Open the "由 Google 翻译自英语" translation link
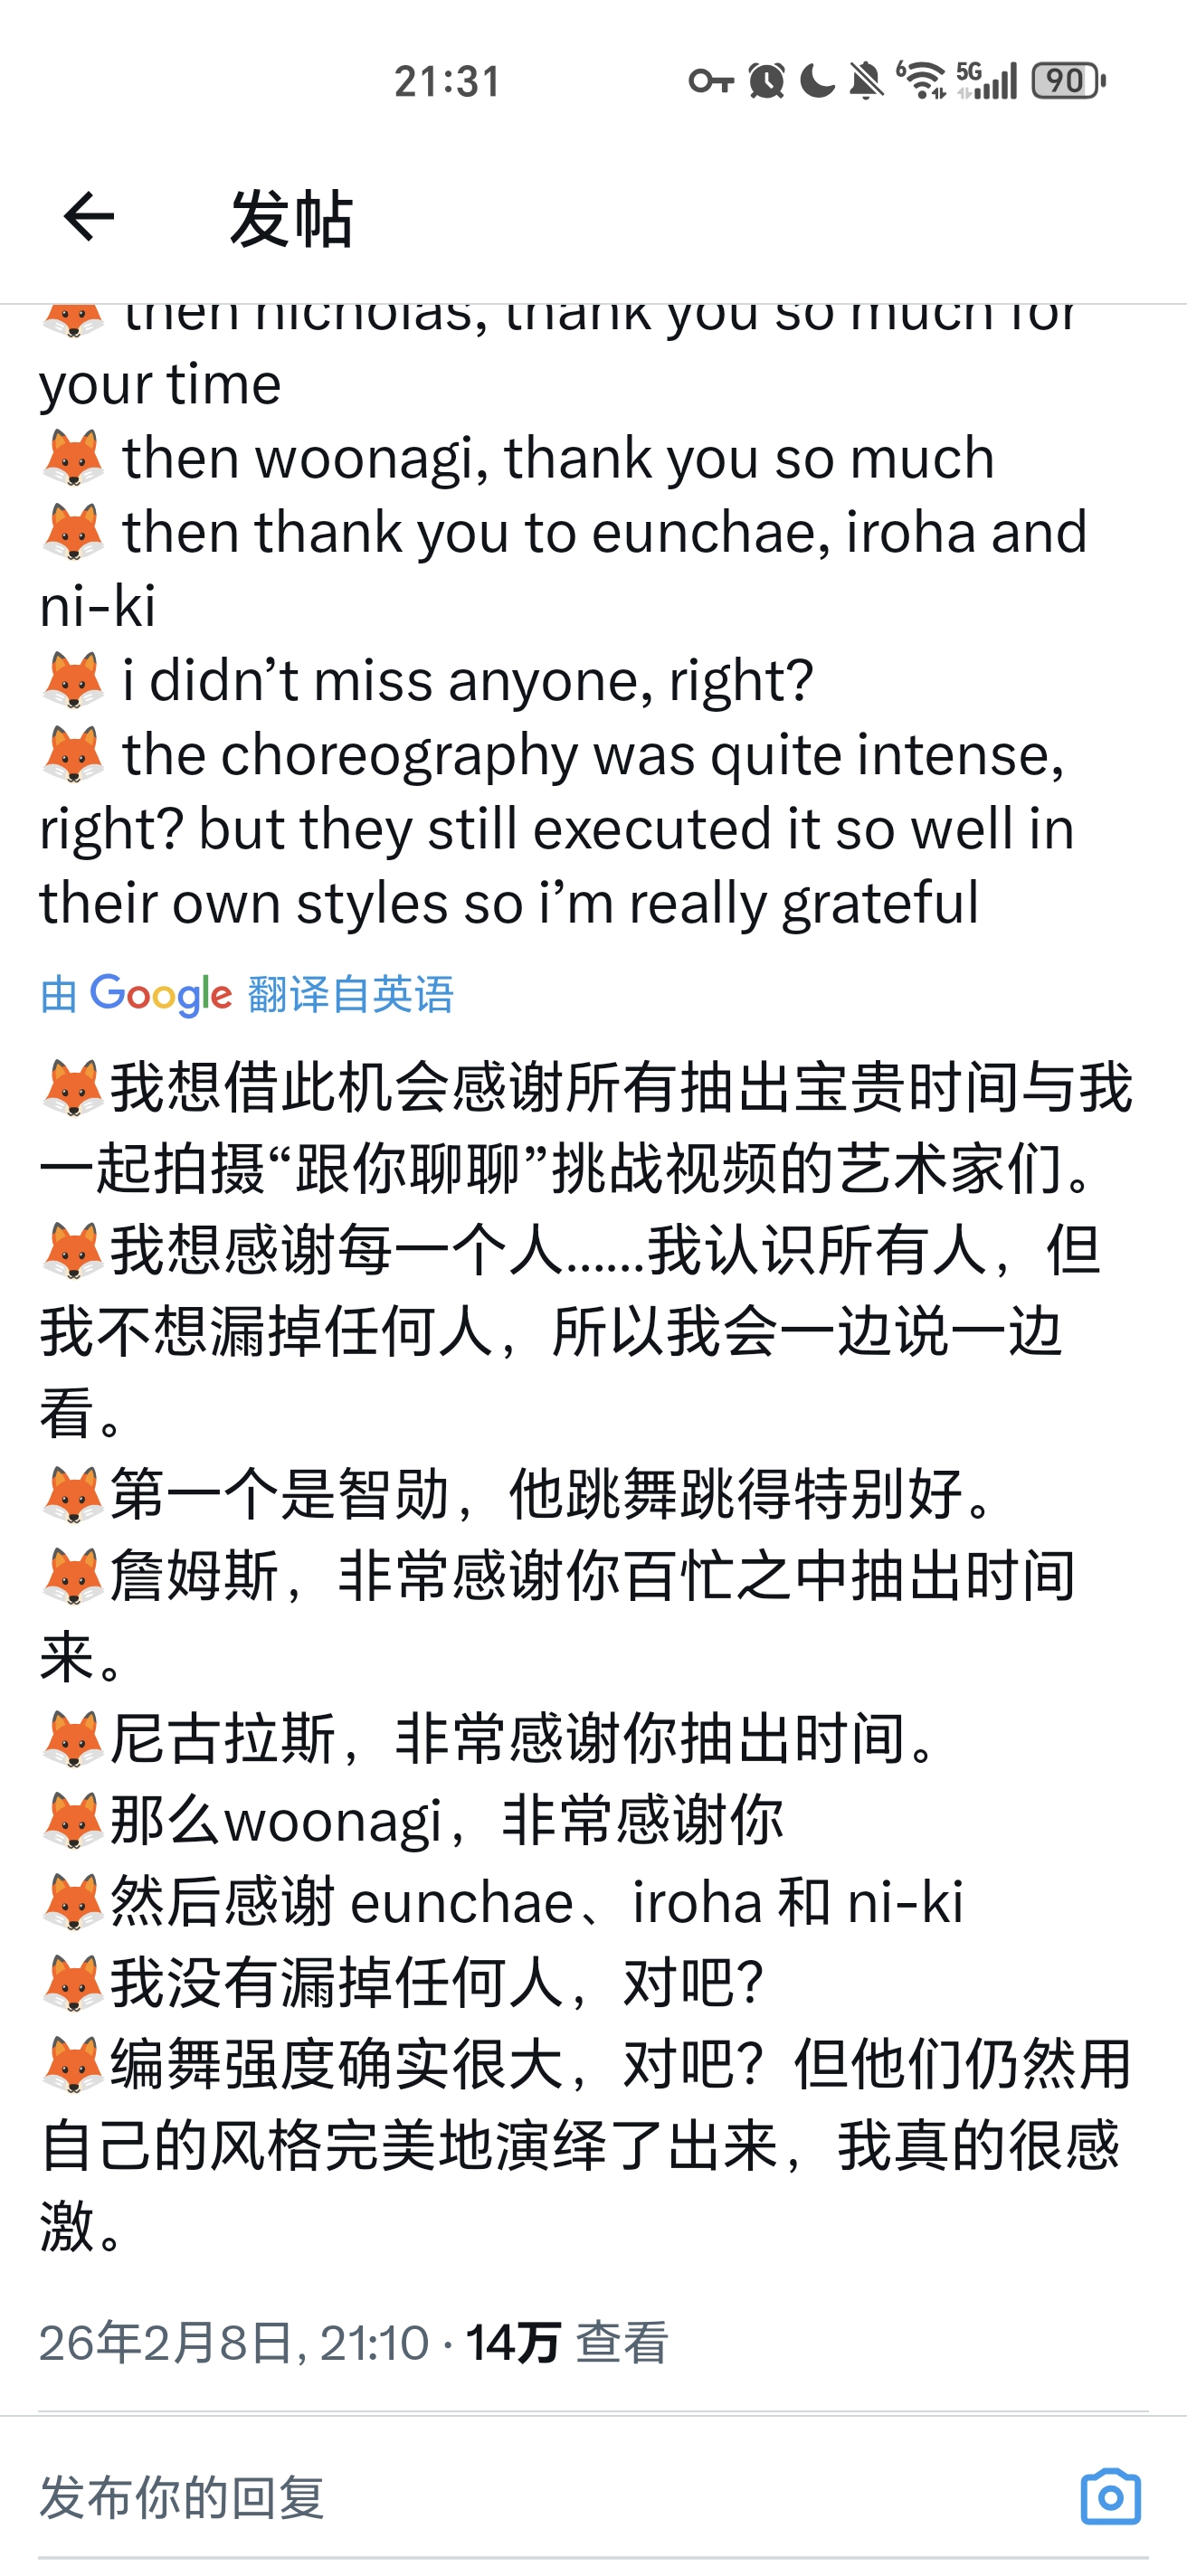Viewport: 1187px width, 2576px height. tap(247, 994)
